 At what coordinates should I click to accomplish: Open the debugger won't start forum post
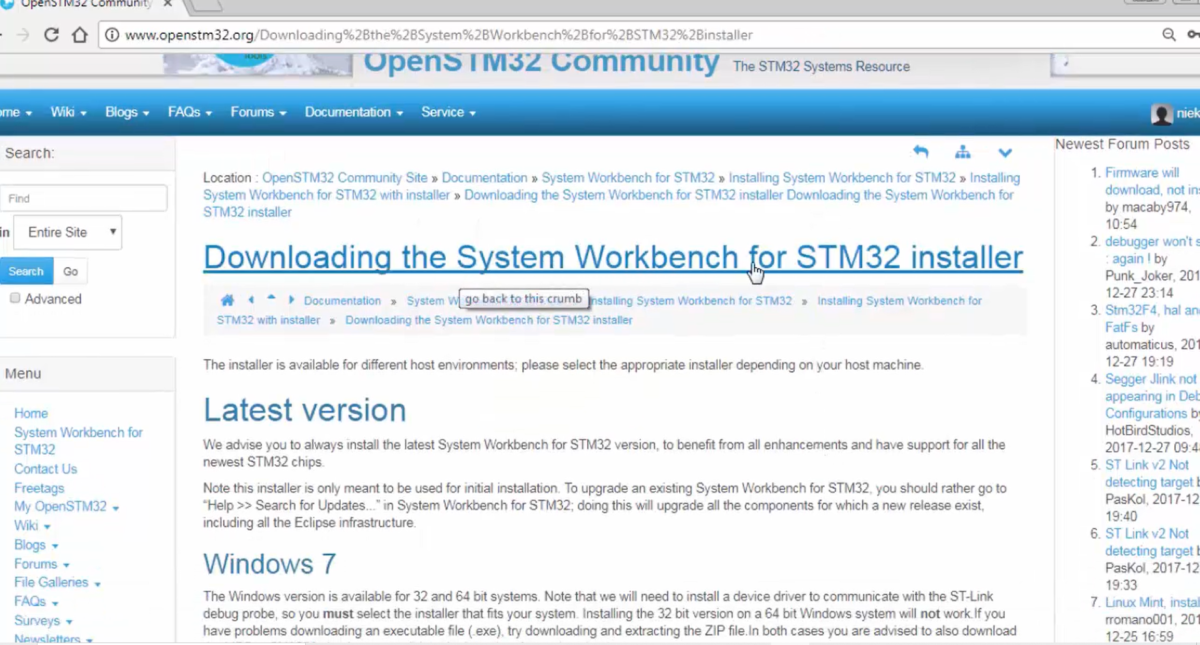(1152, 250)
